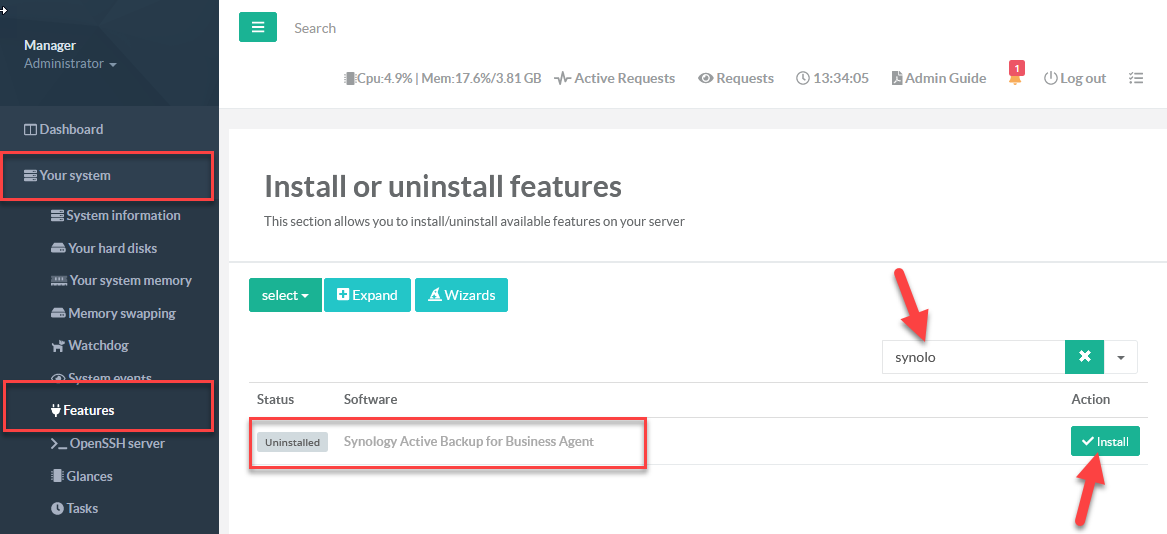Open the notification bell alerts
The height and width of the screenshot is (534, 1167).
click(1015, 78)
